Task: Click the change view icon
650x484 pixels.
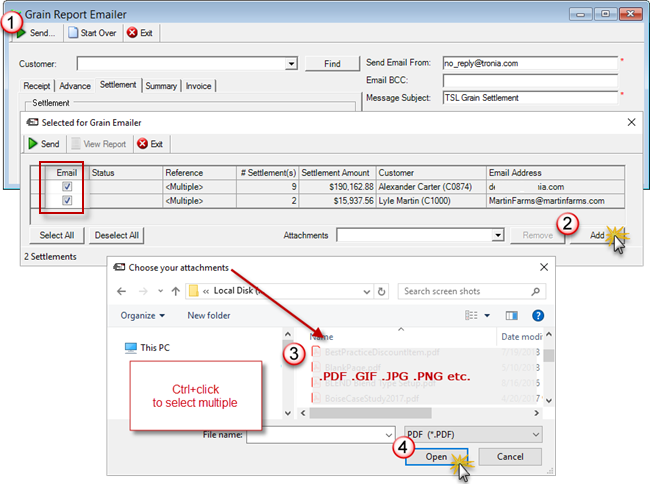Action: click(471, 316)
